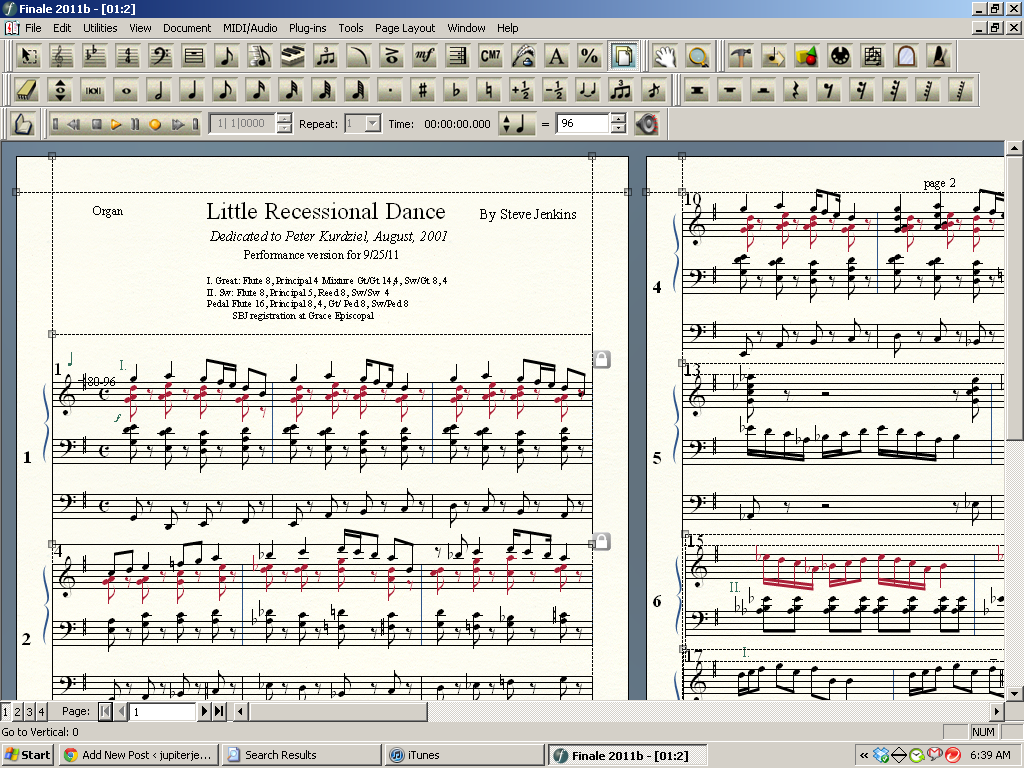Select the Clef tool bass clef icon

(161, 57)
